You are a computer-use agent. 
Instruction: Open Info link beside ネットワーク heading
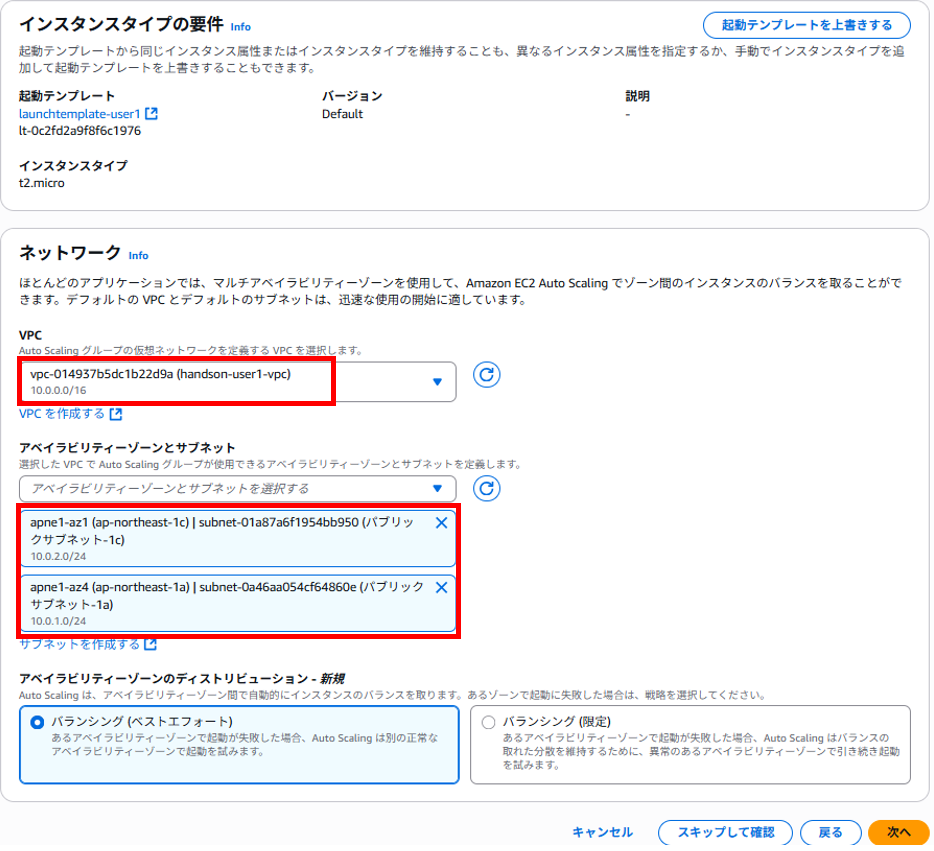pos(139,255)
